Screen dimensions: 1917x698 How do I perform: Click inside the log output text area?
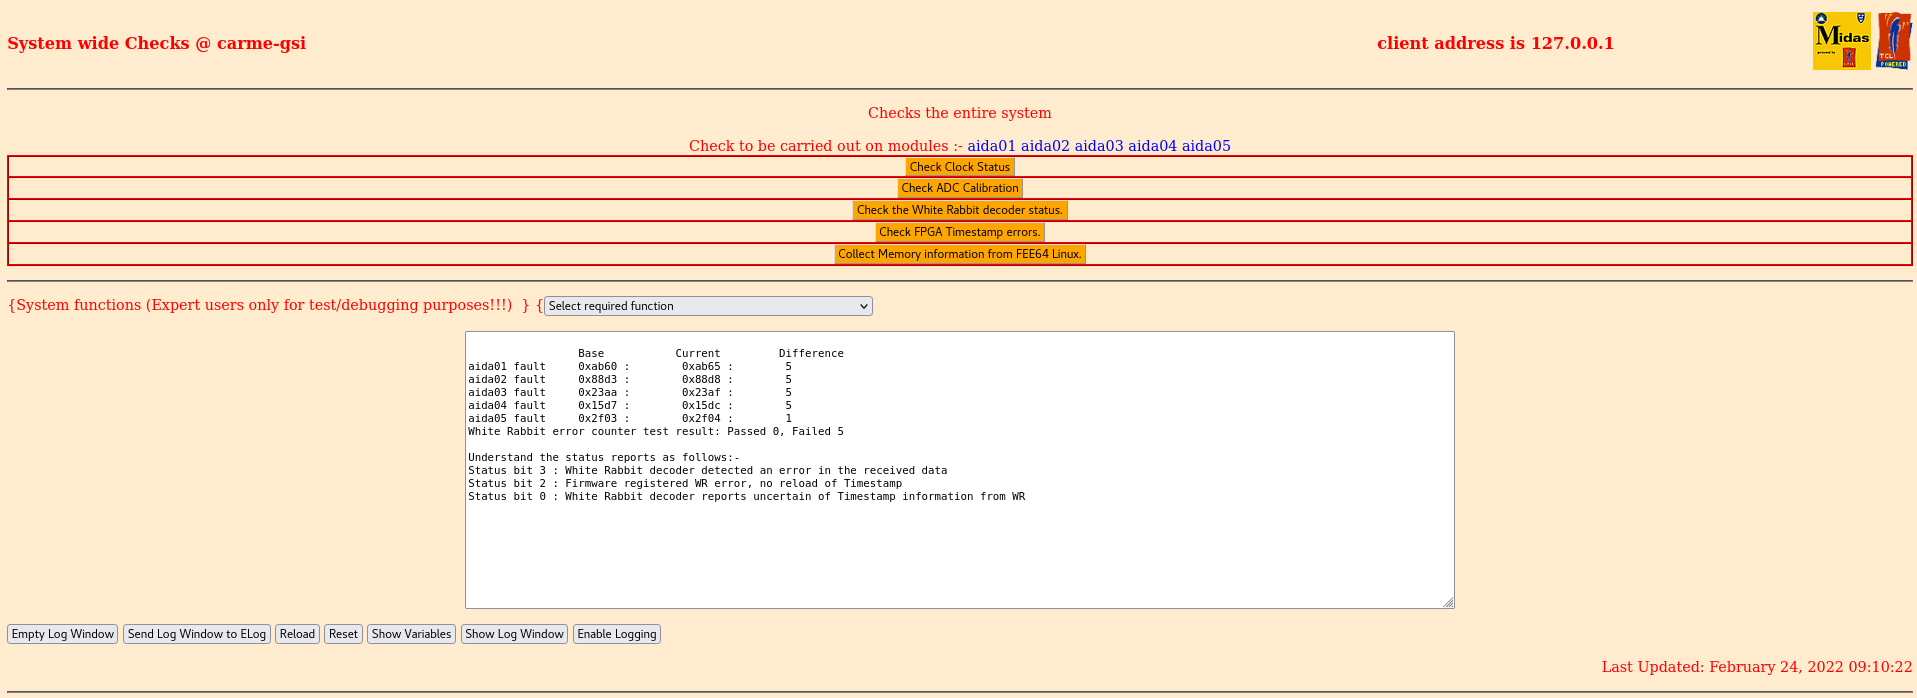959,550
